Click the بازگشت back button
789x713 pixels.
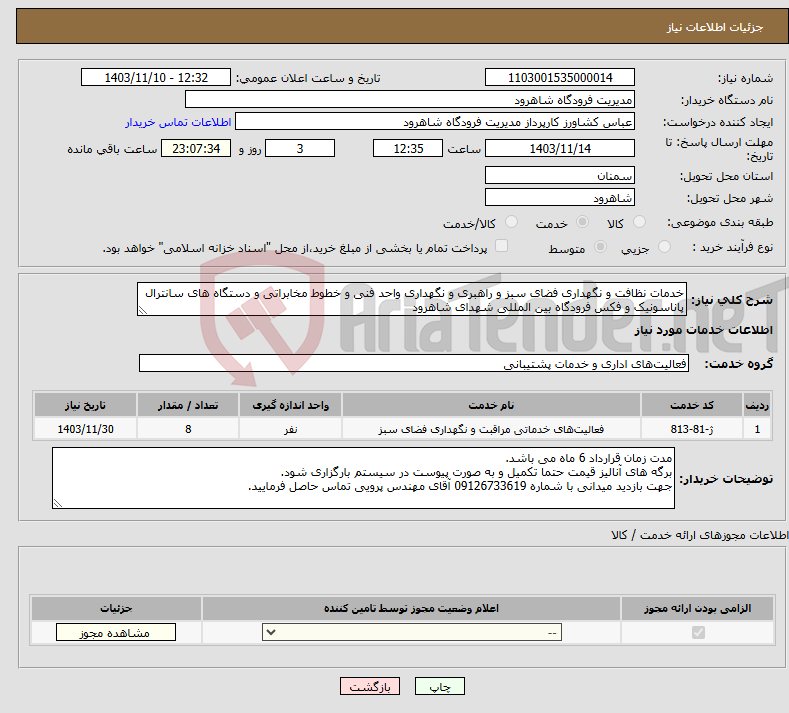tap(370, 686)
